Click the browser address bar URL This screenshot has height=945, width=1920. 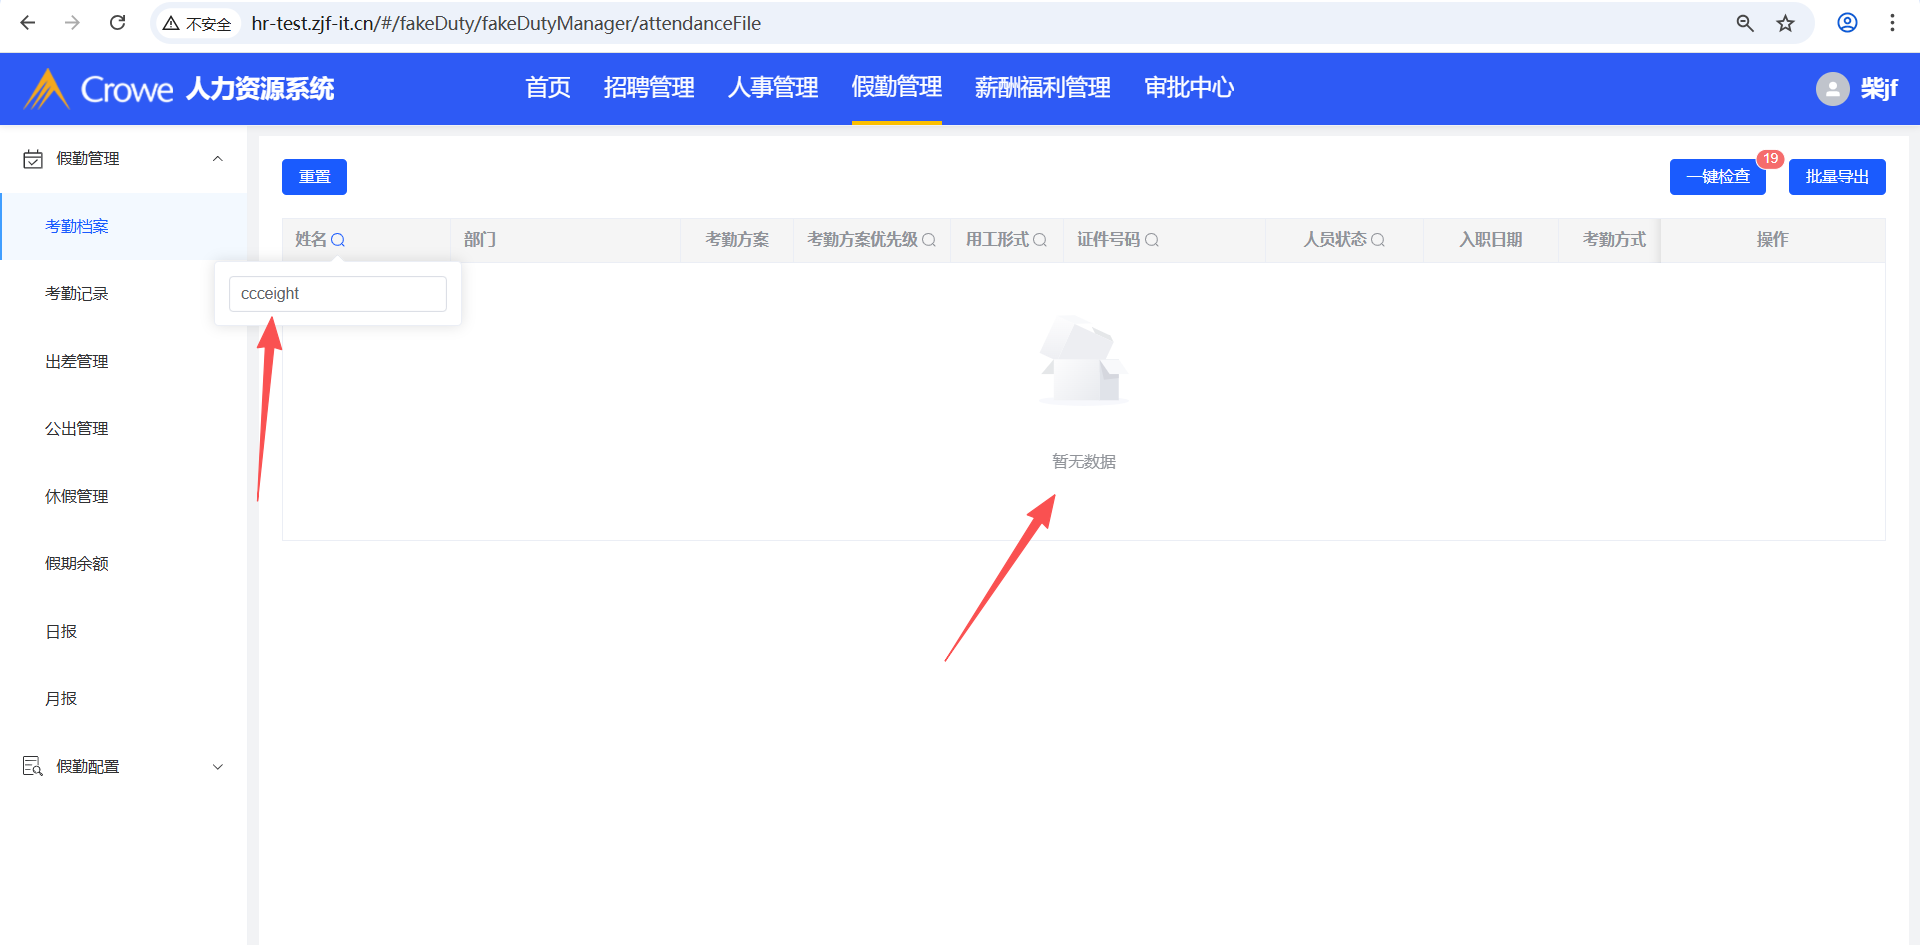click(x=506, y=23)
